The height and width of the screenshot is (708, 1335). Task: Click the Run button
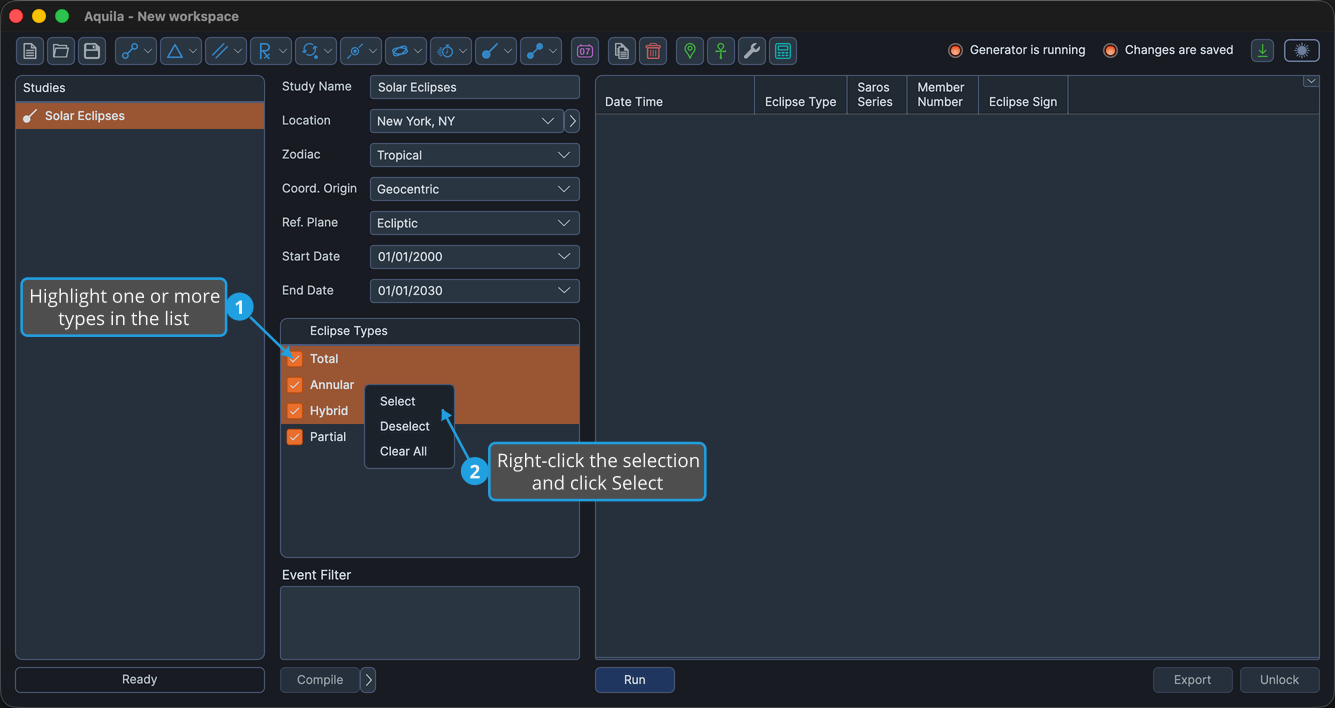tap(635, 680)
